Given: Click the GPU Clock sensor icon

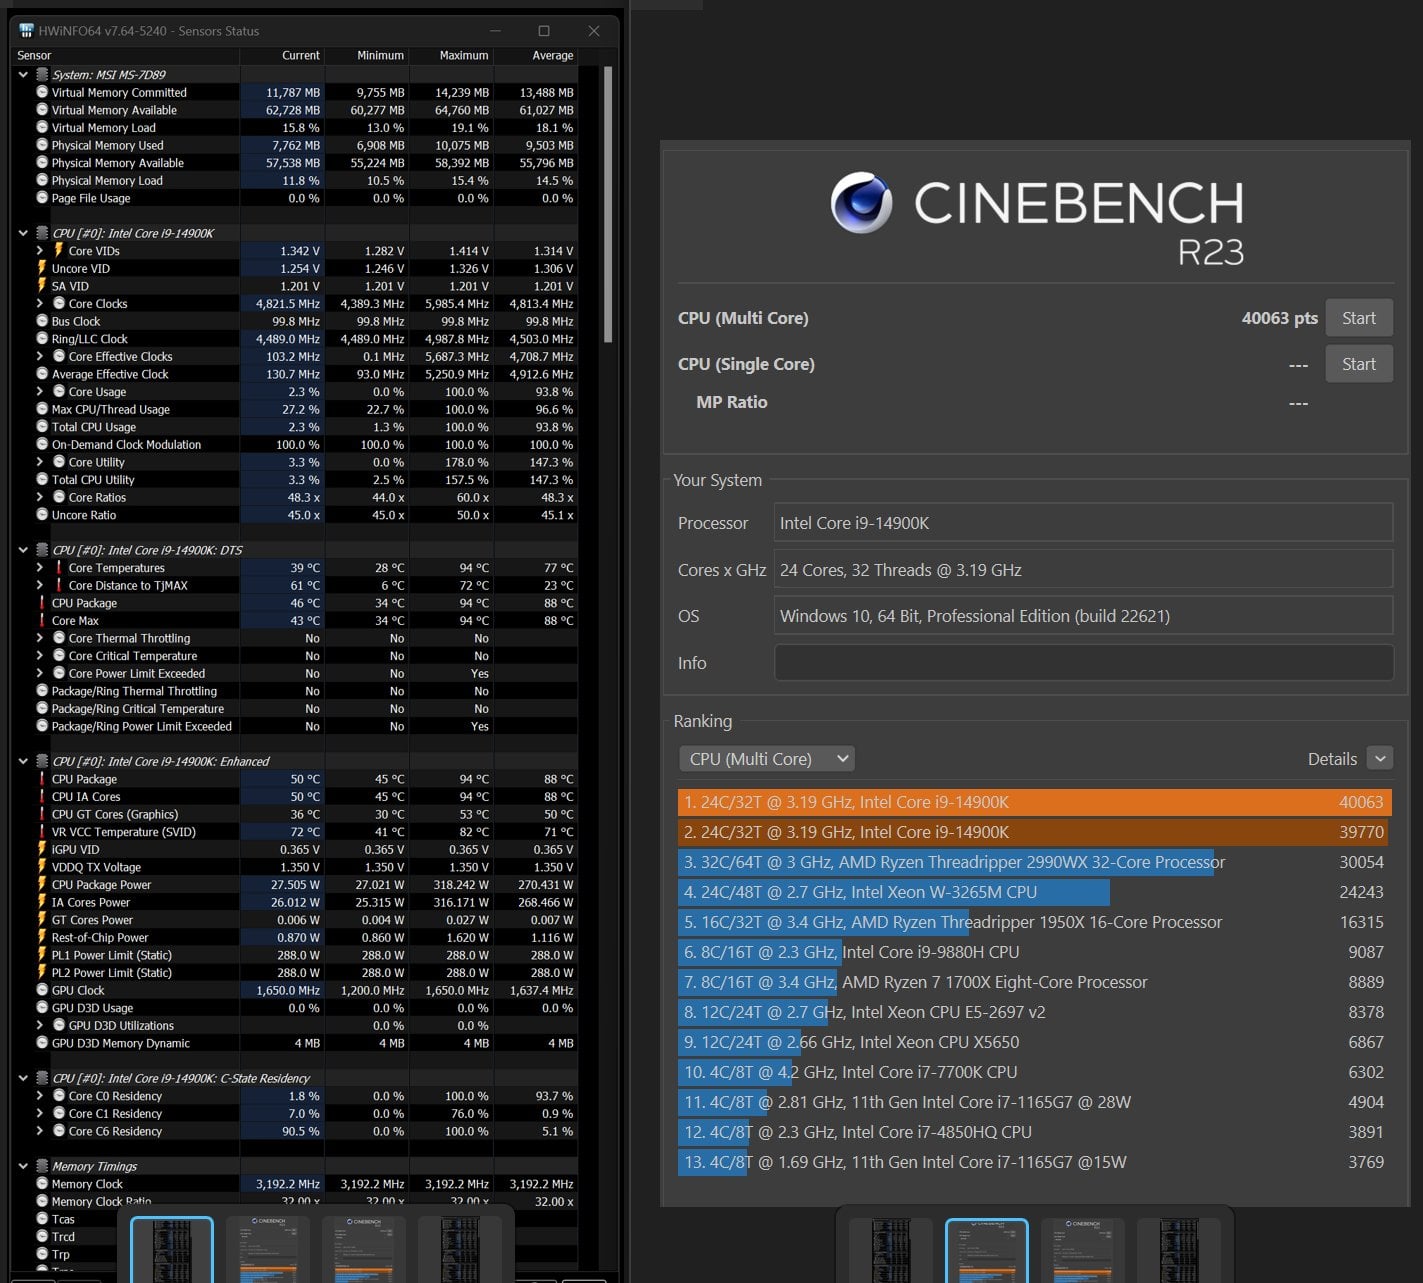Looking at the screenshot, I should click(42, 990).
